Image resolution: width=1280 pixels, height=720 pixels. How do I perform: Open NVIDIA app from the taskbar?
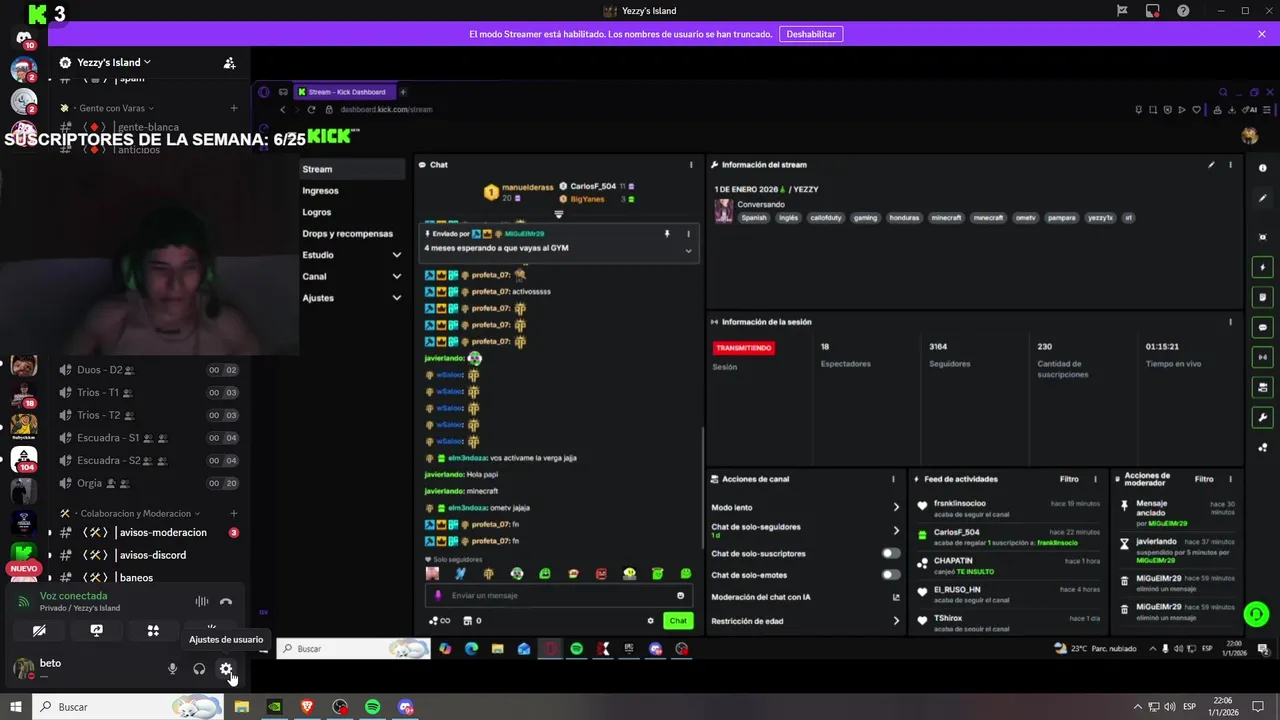pyautogui.click(x=274, y=707)
